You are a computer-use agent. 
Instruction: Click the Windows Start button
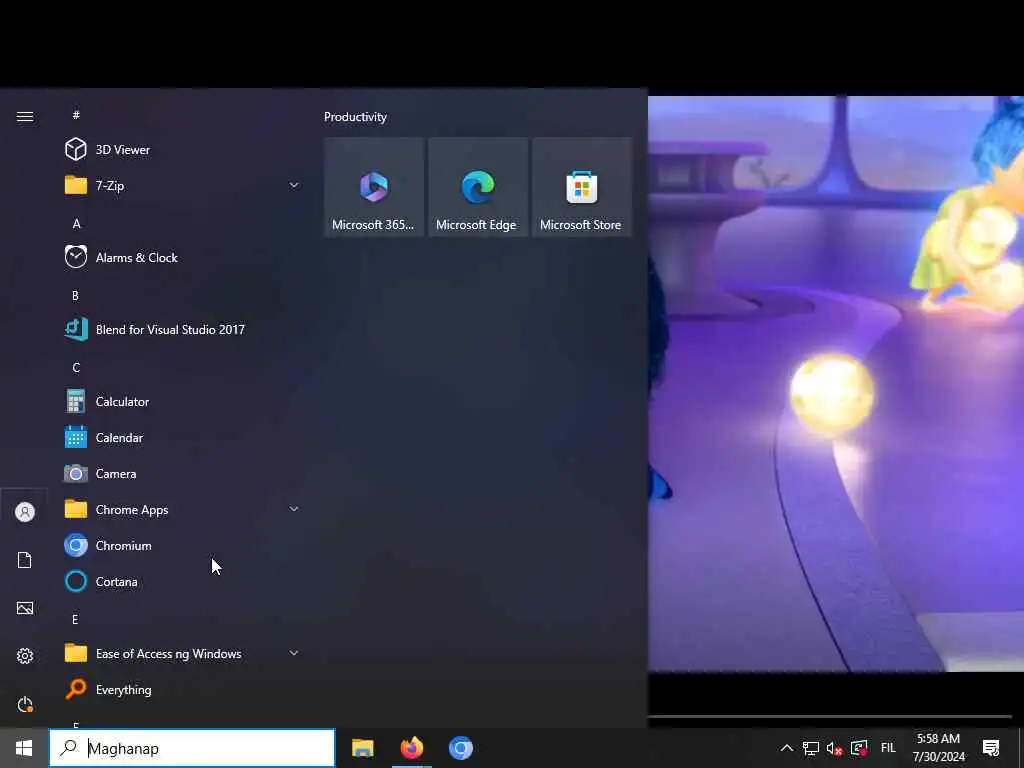click(x=24, y=748)
